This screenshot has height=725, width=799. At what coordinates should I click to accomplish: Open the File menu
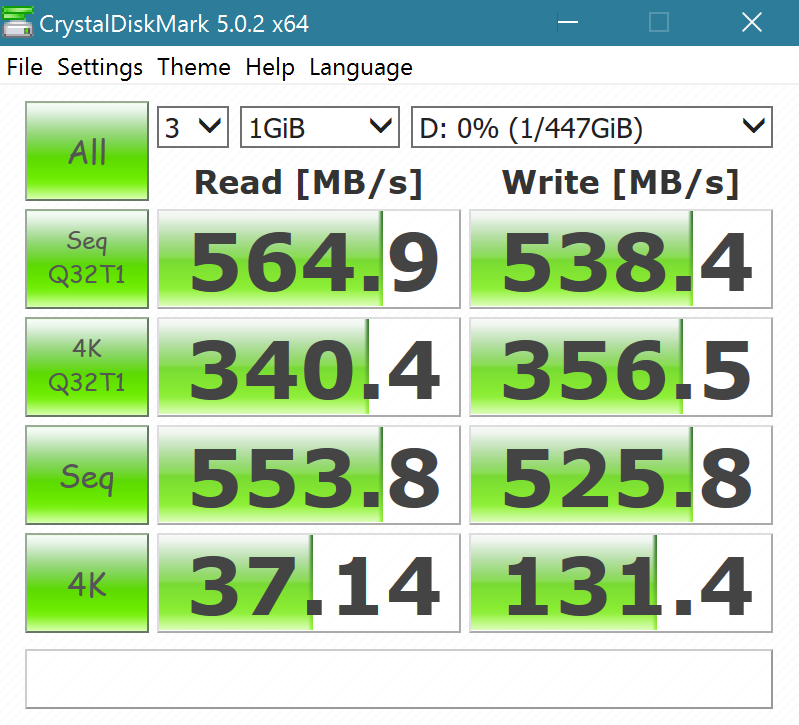pos(24,67)
